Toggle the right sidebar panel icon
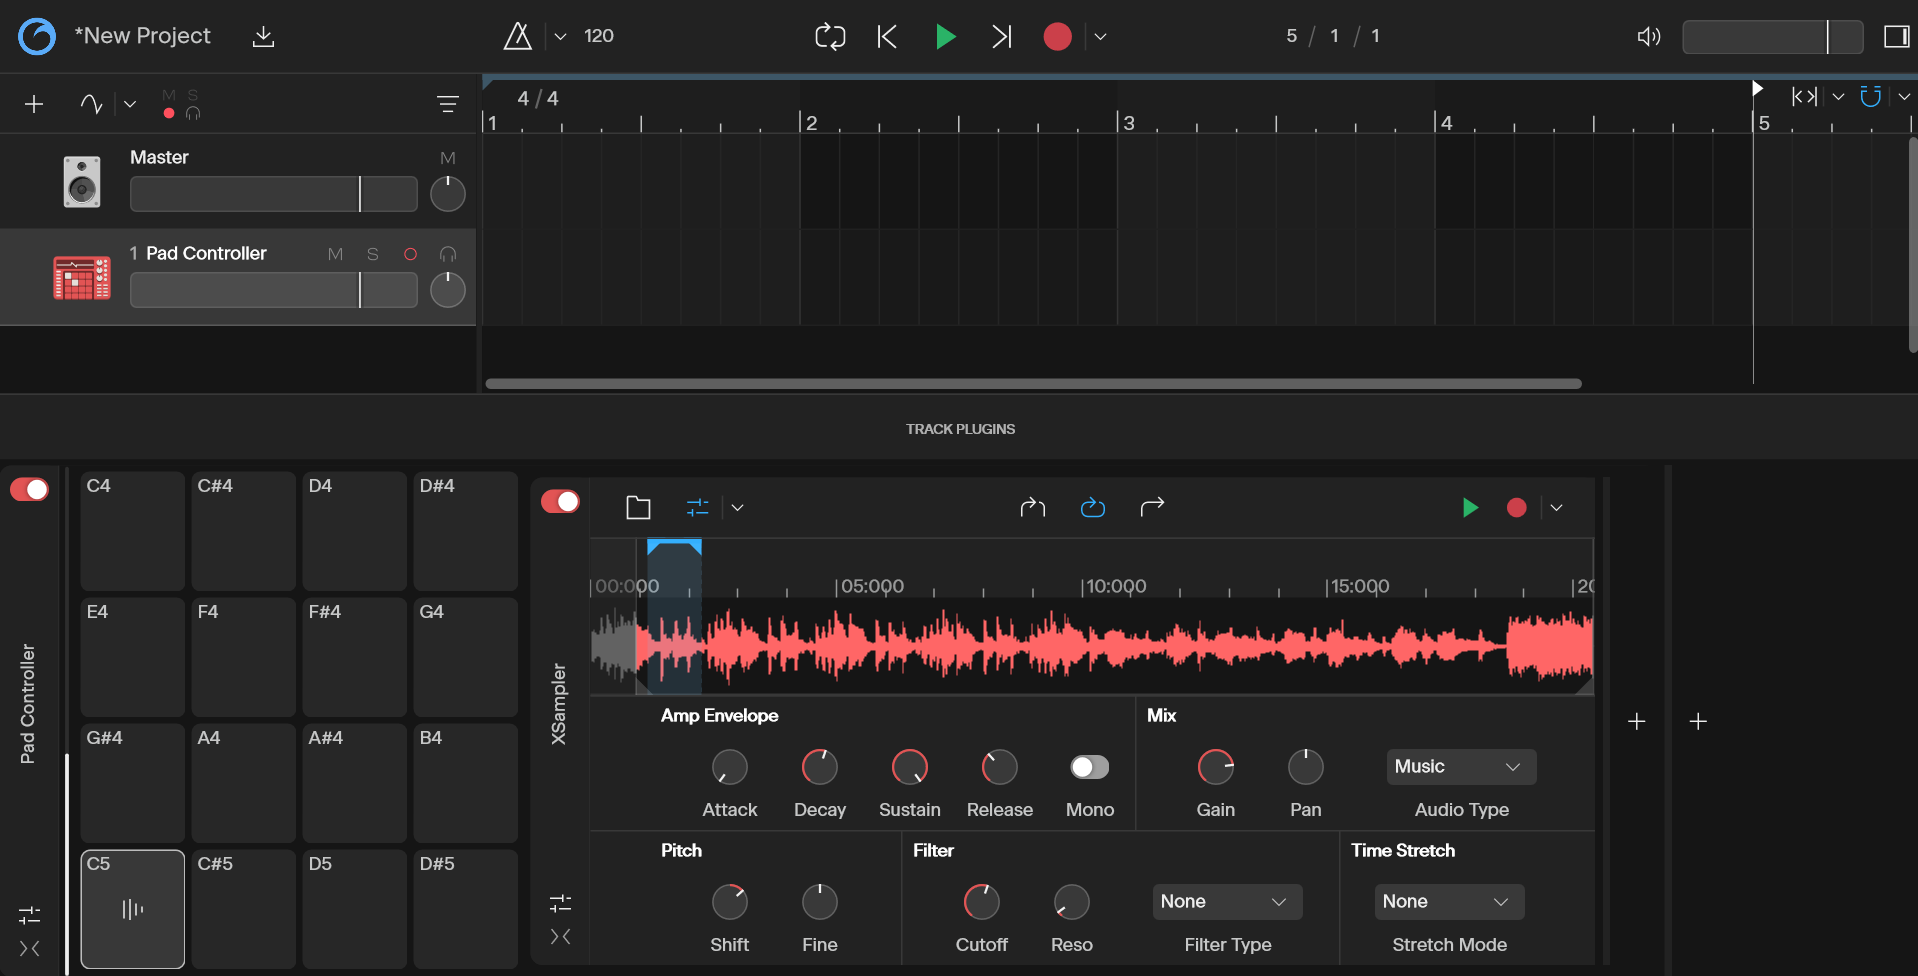The height and width of the screenshot is (976, 1918). point(1896,37)
